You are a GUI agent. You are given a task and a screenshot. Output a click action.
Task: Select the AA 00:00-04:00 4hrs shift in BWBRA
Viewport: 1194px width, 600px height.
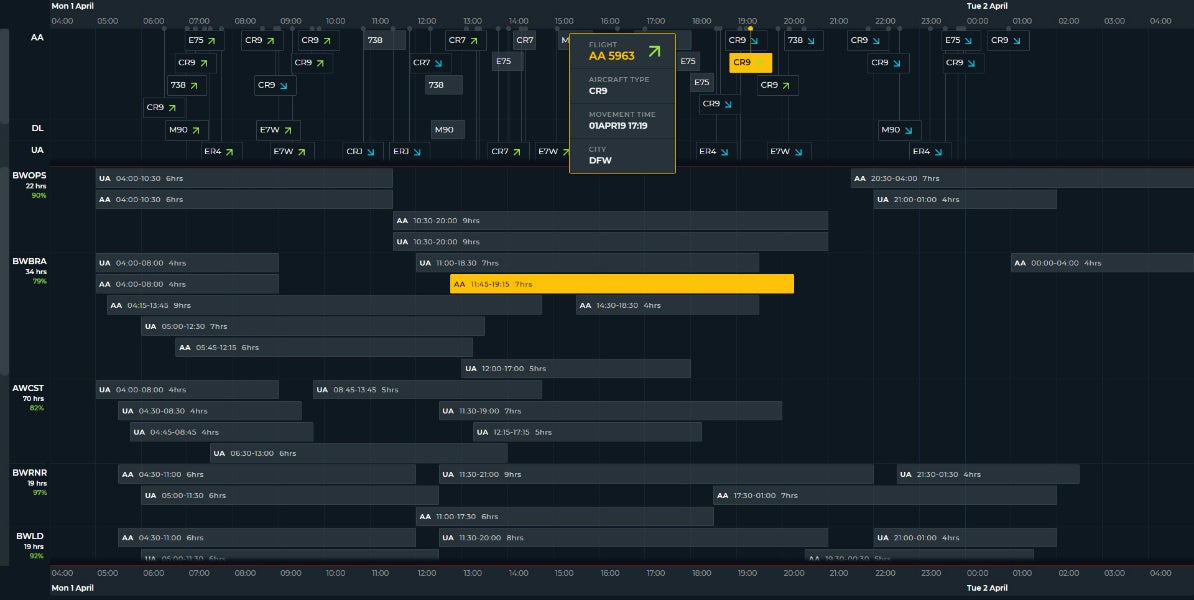pyautogui.click(x=1100, y=263)
